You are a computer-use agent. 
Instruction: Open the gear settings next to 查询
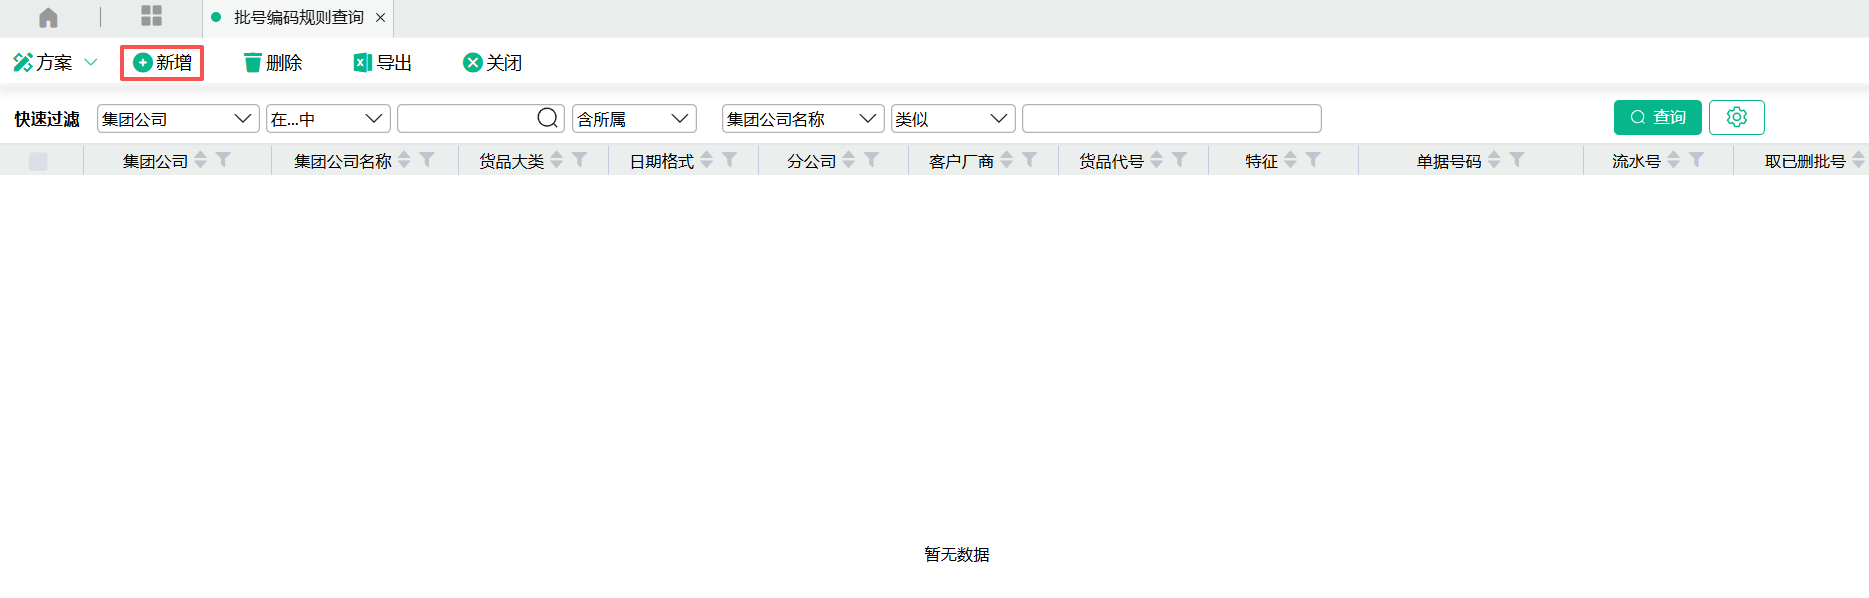pyautogui.click(x=1736, y=117)
